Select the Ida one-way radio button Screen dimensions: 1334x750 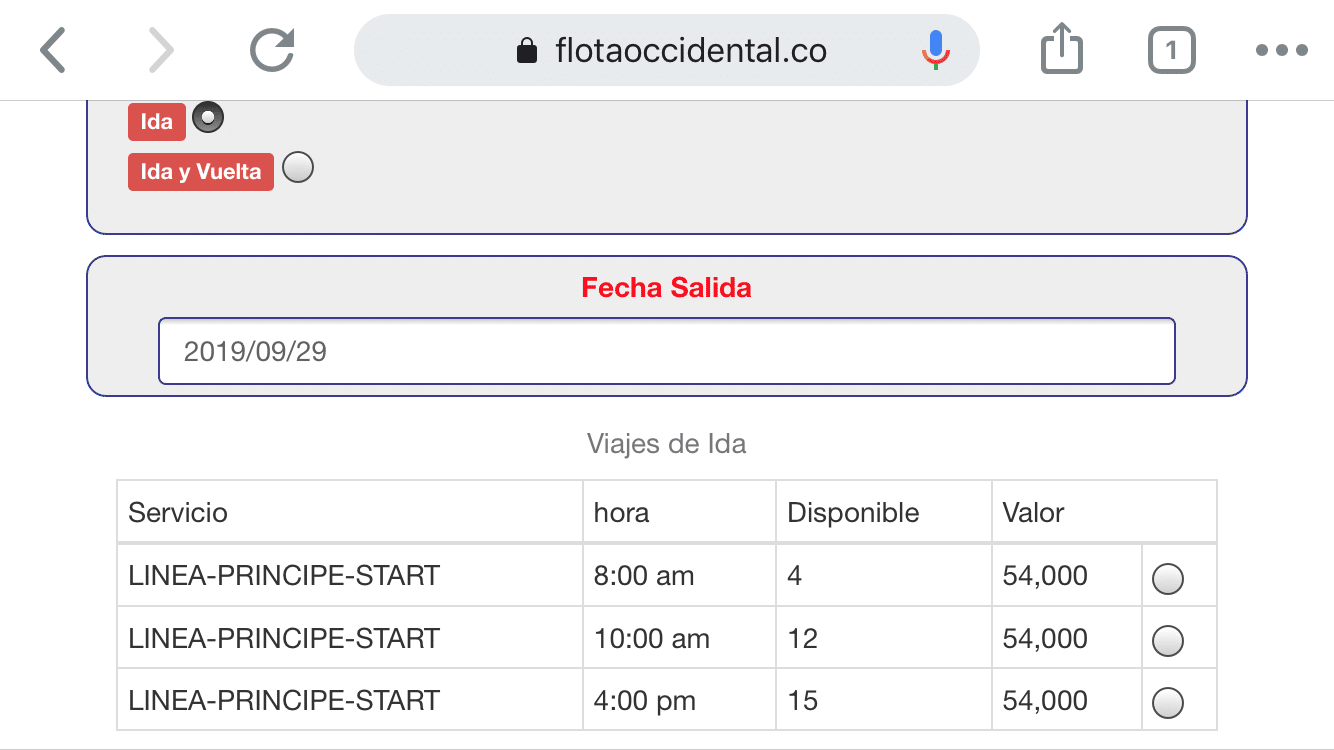pyautogui.click(x=208, y=118)
